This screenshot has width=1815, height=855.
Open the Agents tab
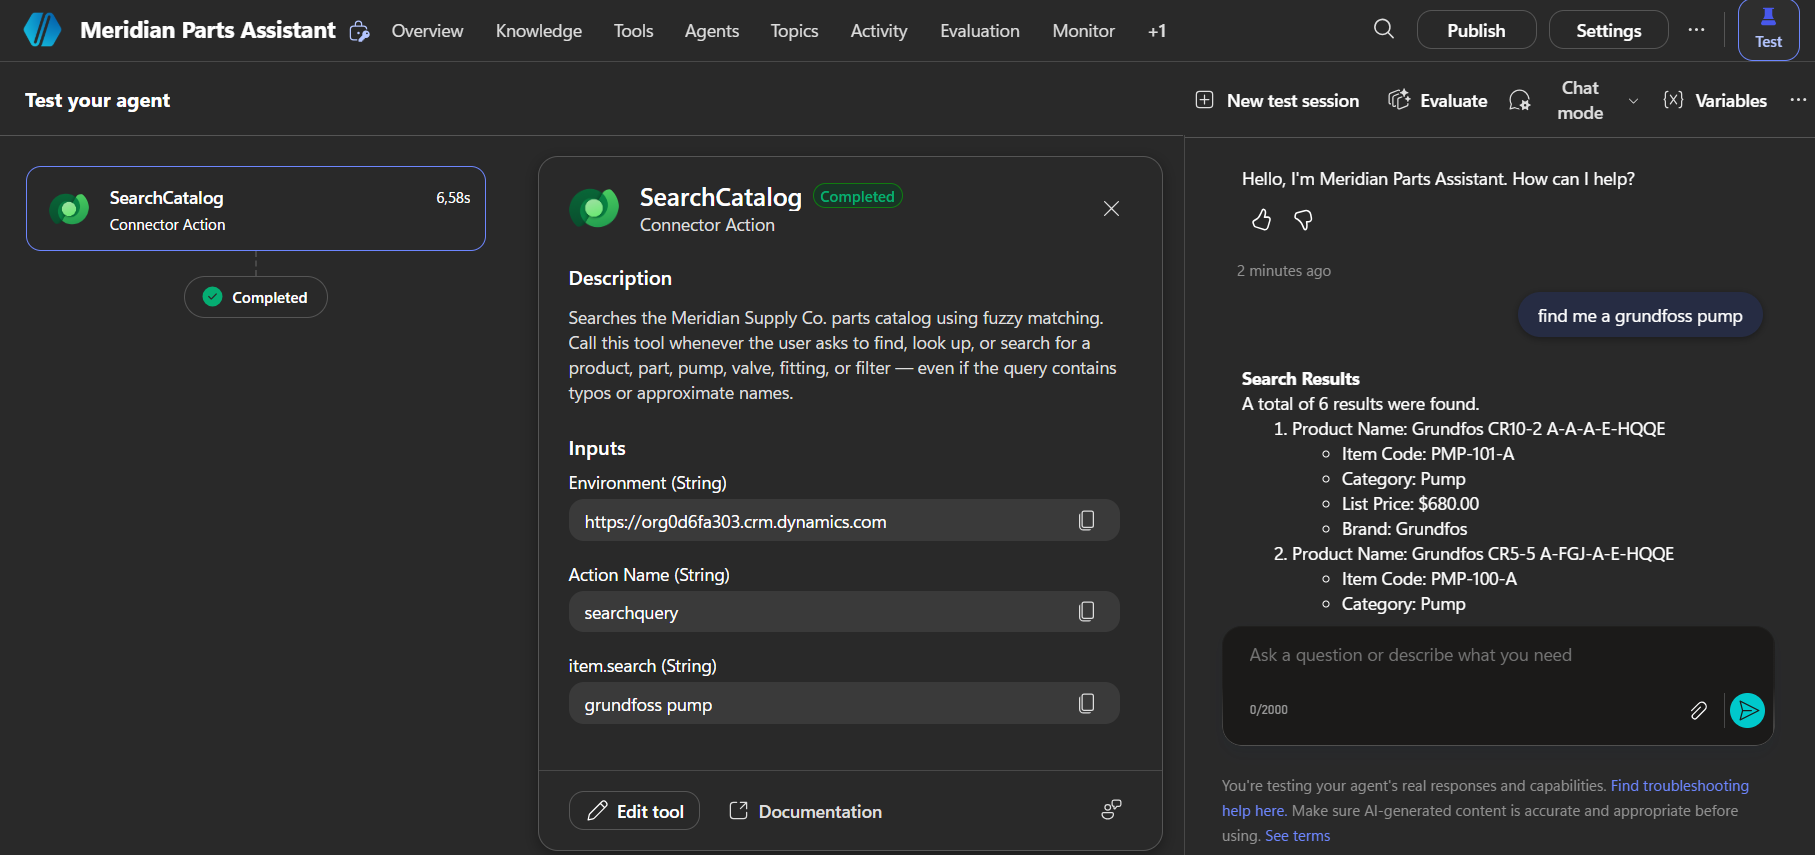click(x=712, y=31)
